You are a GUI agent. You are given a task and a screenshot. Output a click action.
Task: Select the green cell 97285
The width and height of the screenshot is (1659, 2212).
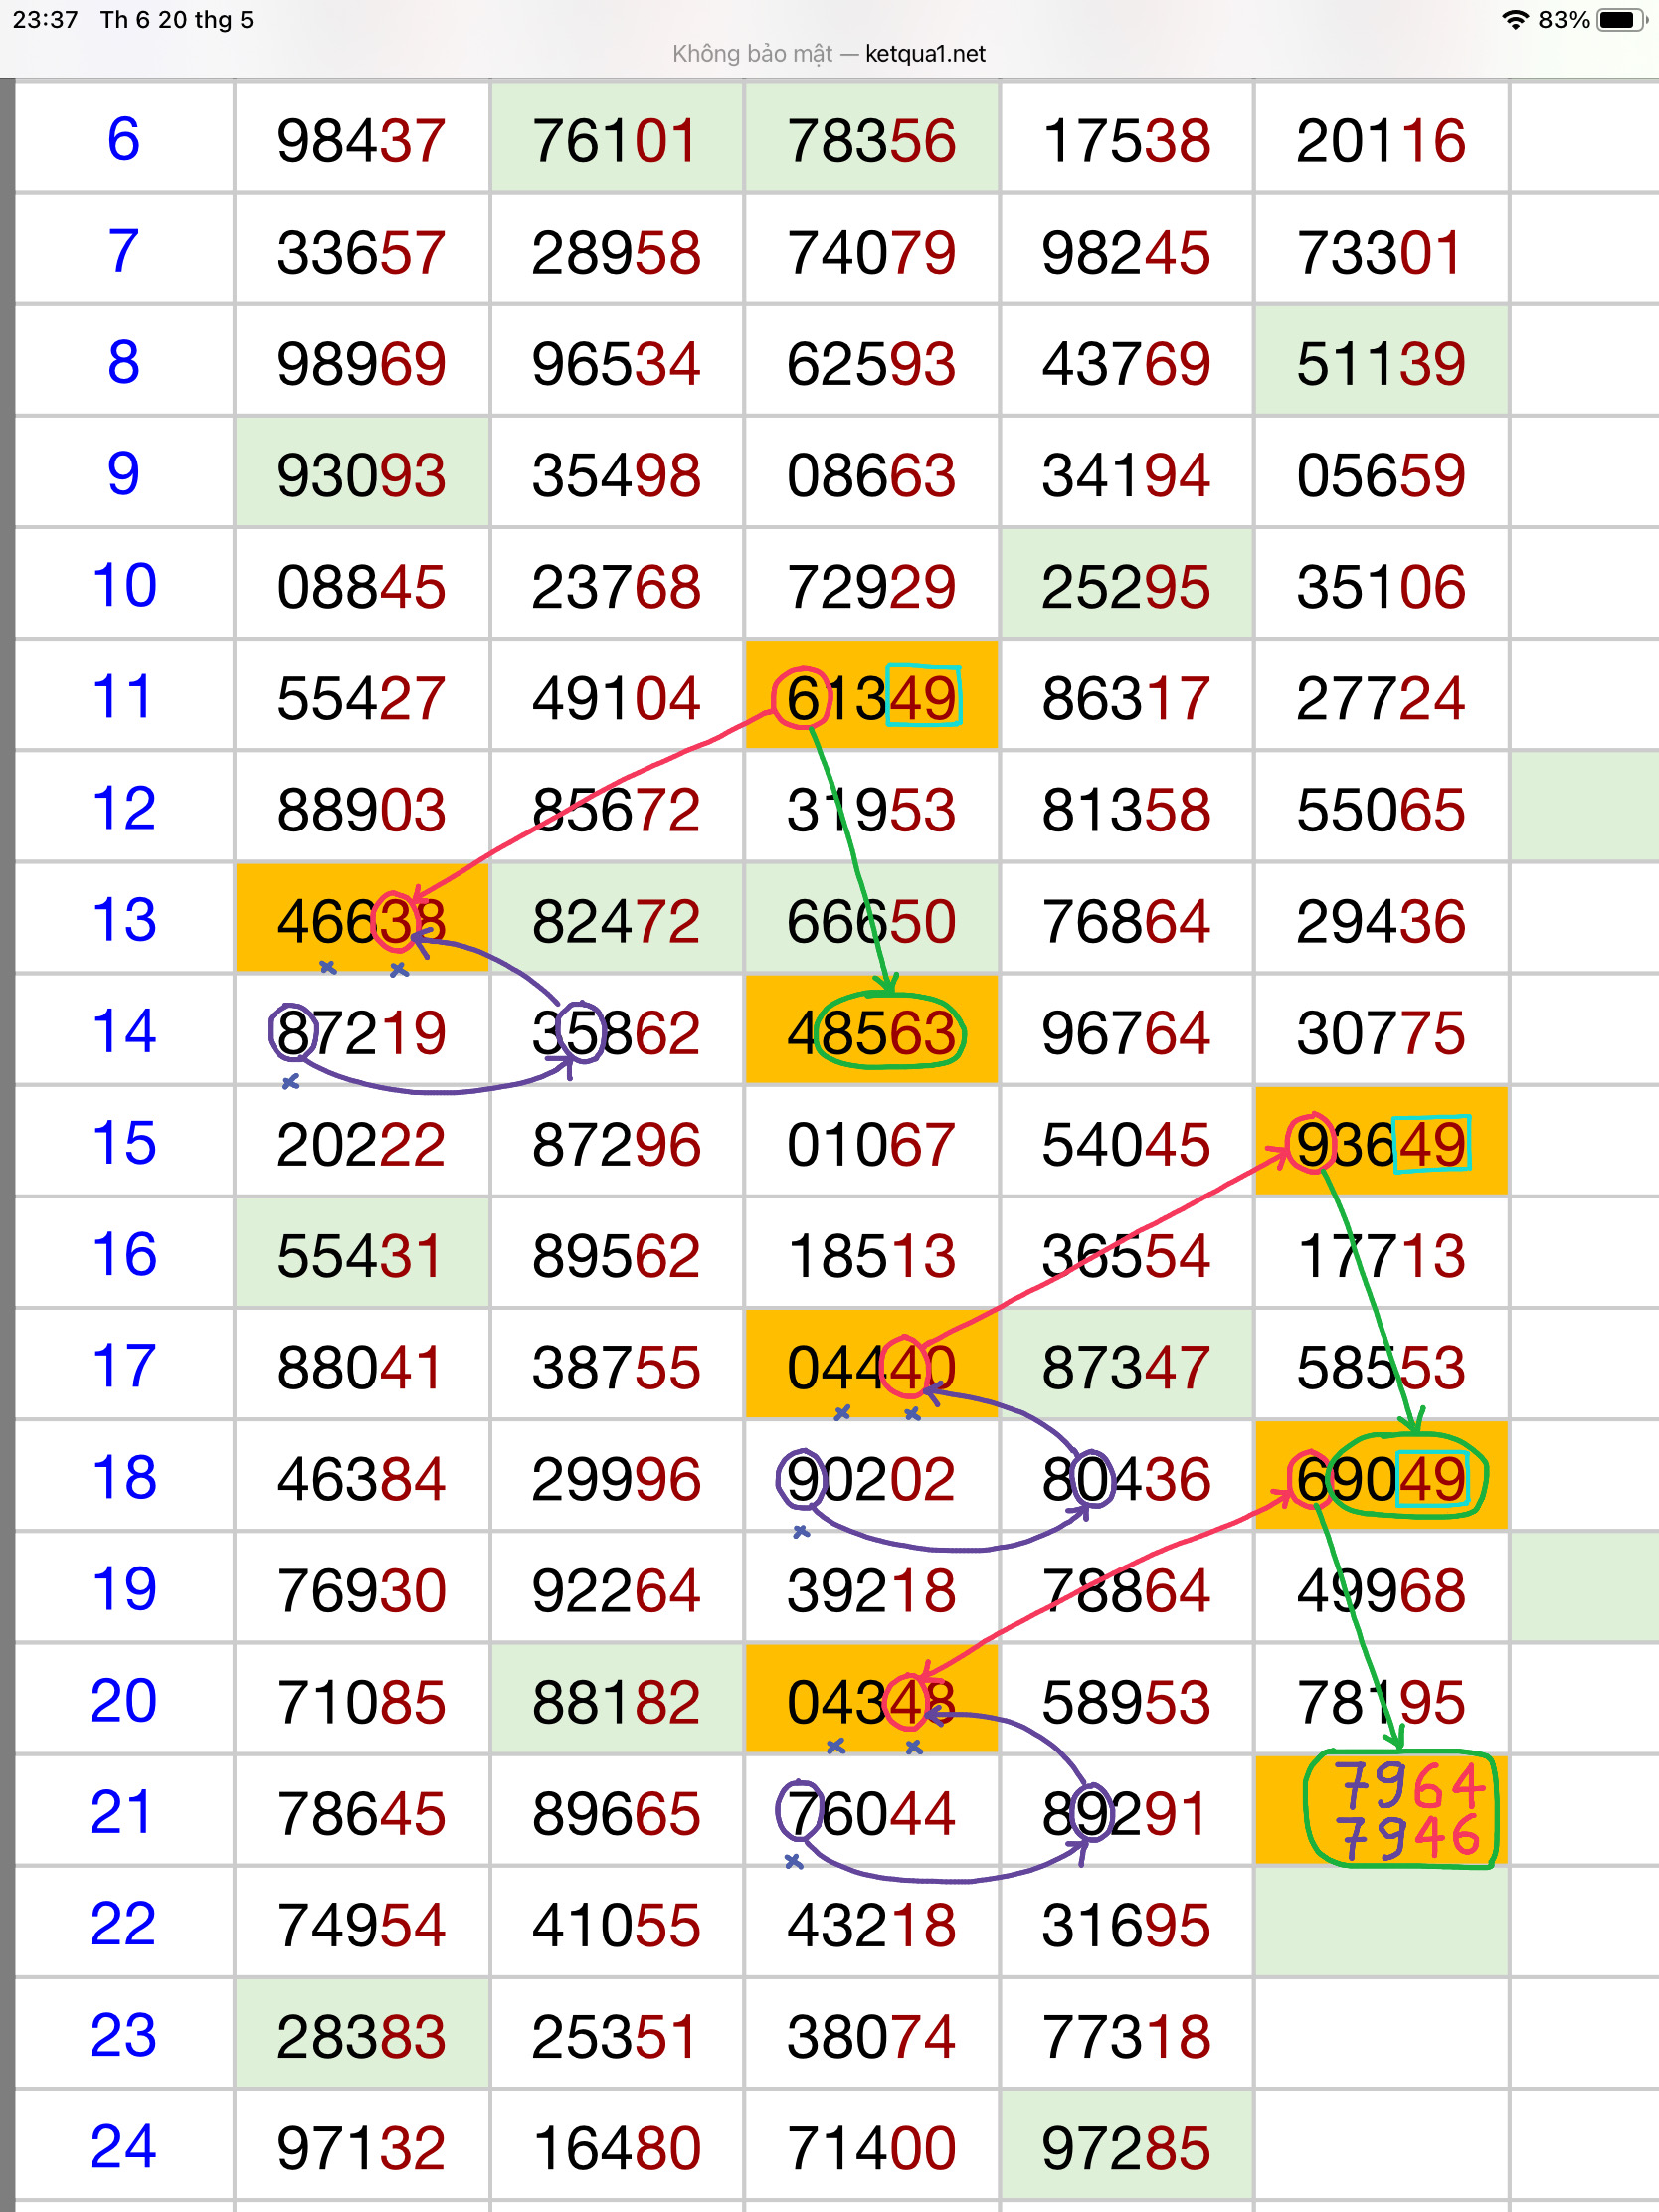pyautogui.click(x=1125, y=2146)
